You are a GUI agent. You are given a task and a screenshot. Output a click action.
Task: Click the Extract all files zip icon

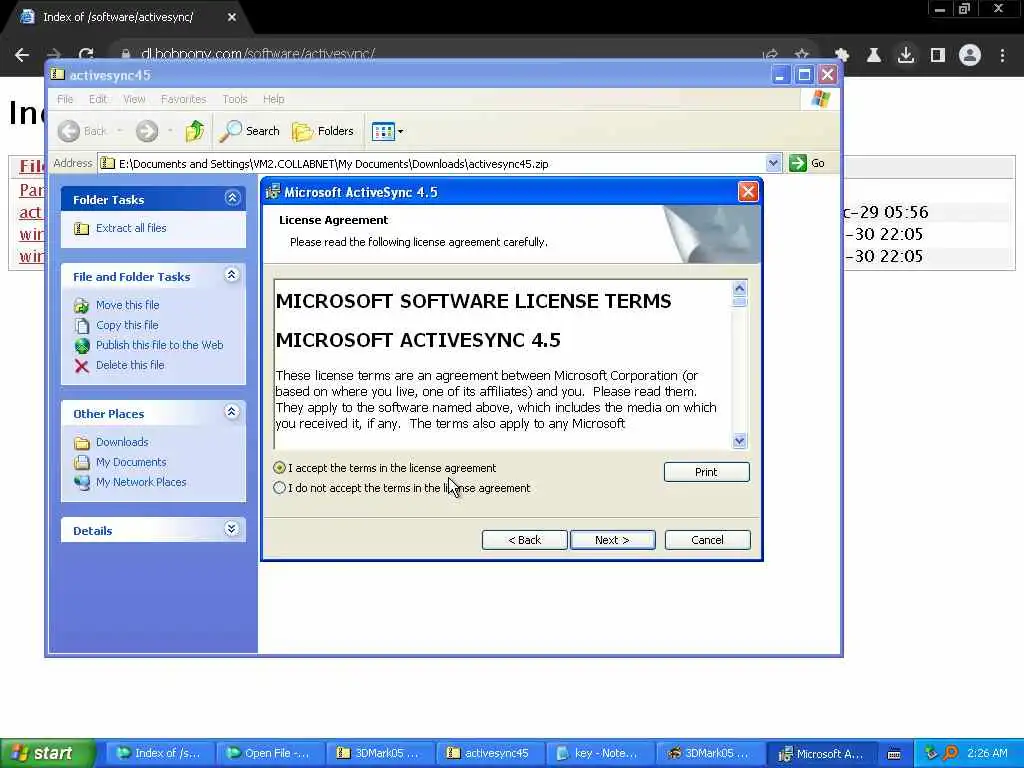pyautogui.click(x=82, y=229)
